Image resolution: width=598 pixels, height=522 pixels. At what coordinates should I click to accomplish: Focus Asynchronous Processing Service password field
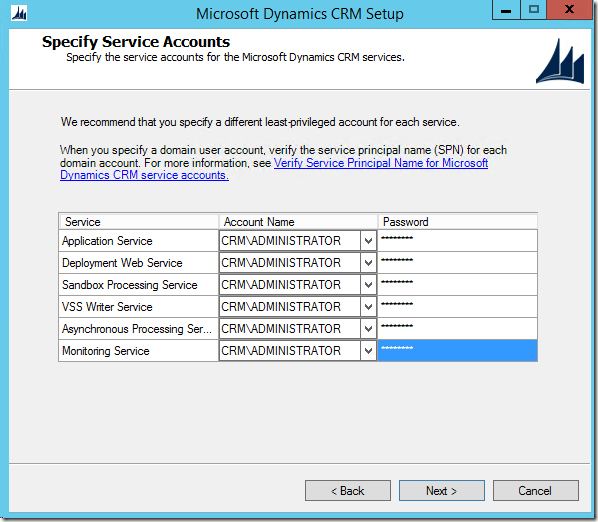[457, 329]
